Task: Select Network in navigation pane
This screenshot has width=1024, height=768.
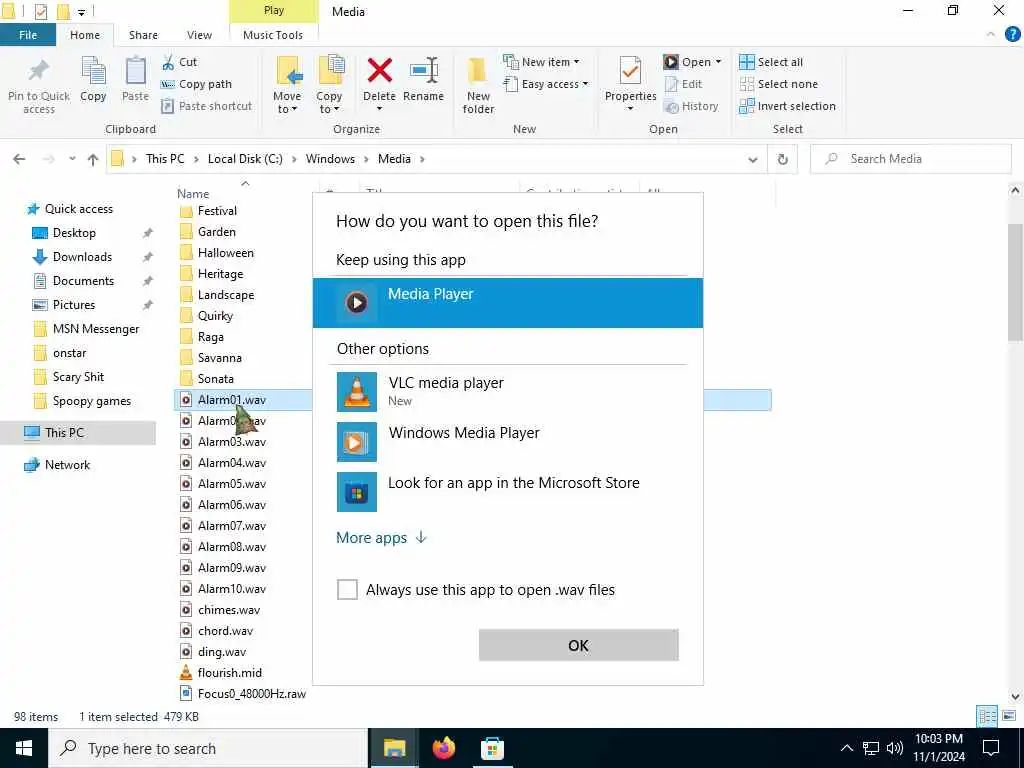Action: coord(67,465)
